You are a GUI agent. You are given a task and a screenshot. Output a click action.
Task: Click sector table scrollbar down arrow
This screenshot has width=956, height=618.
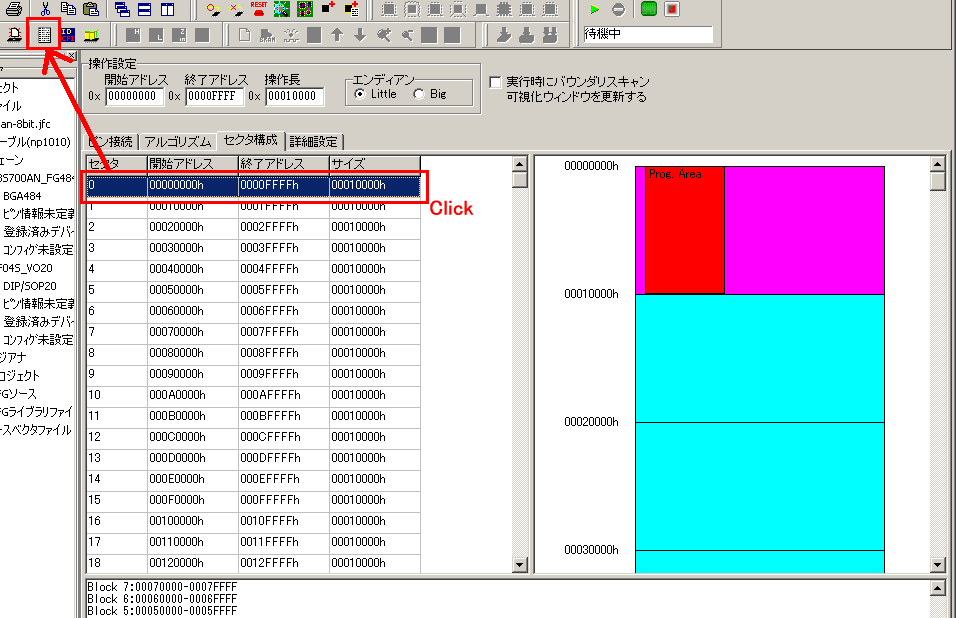tap(519, 565)
